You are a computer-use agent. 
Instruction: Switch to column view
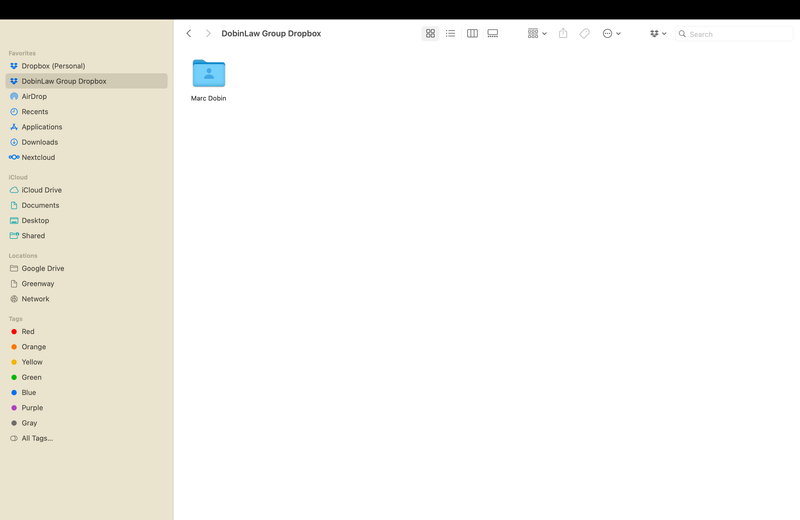pyautogui.click(x=472, y=33)
